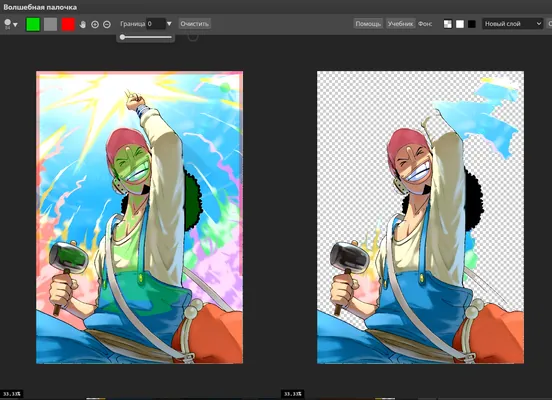The width and height of the screenshot is (552, 400).
Task: Click the Очистить button
Action: [194, 24]
